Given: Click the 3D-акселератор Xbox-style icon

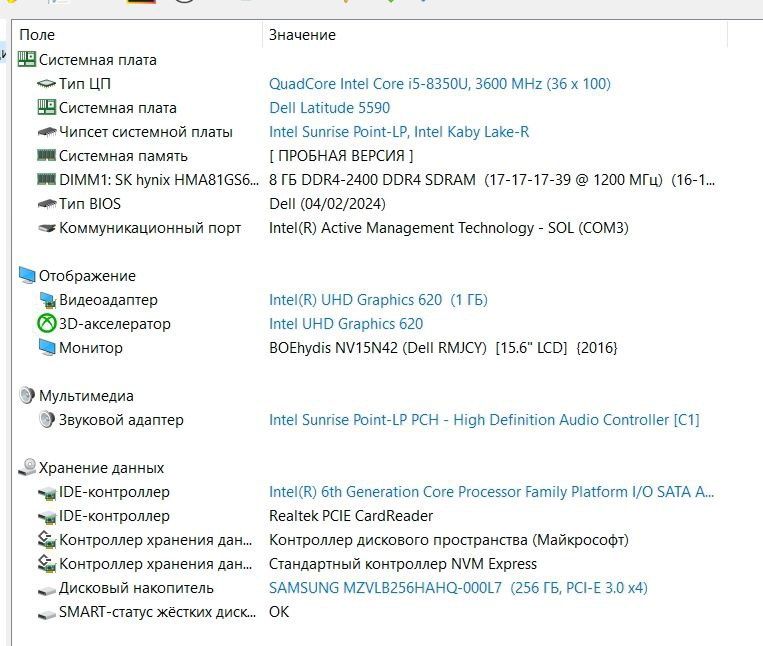Looking at the screenshot, I should click(47, 323).
